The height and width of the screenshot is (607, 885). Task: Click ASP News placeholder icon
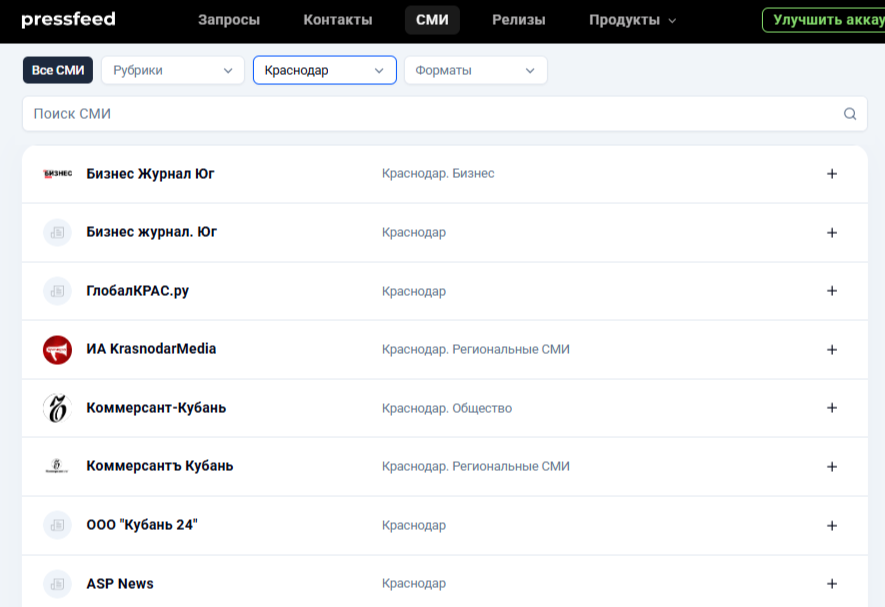click(58, 584)
